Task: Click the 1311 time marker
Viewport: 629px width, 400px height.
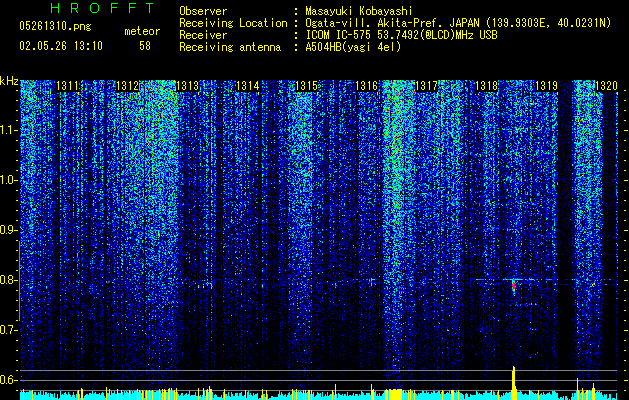Action: (67, 86)
